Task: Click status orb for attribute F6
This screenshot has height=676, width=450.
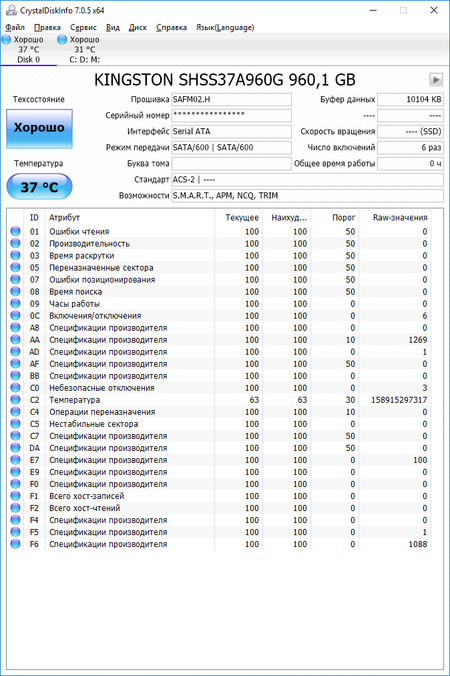Action: click(x=16, y=544)
